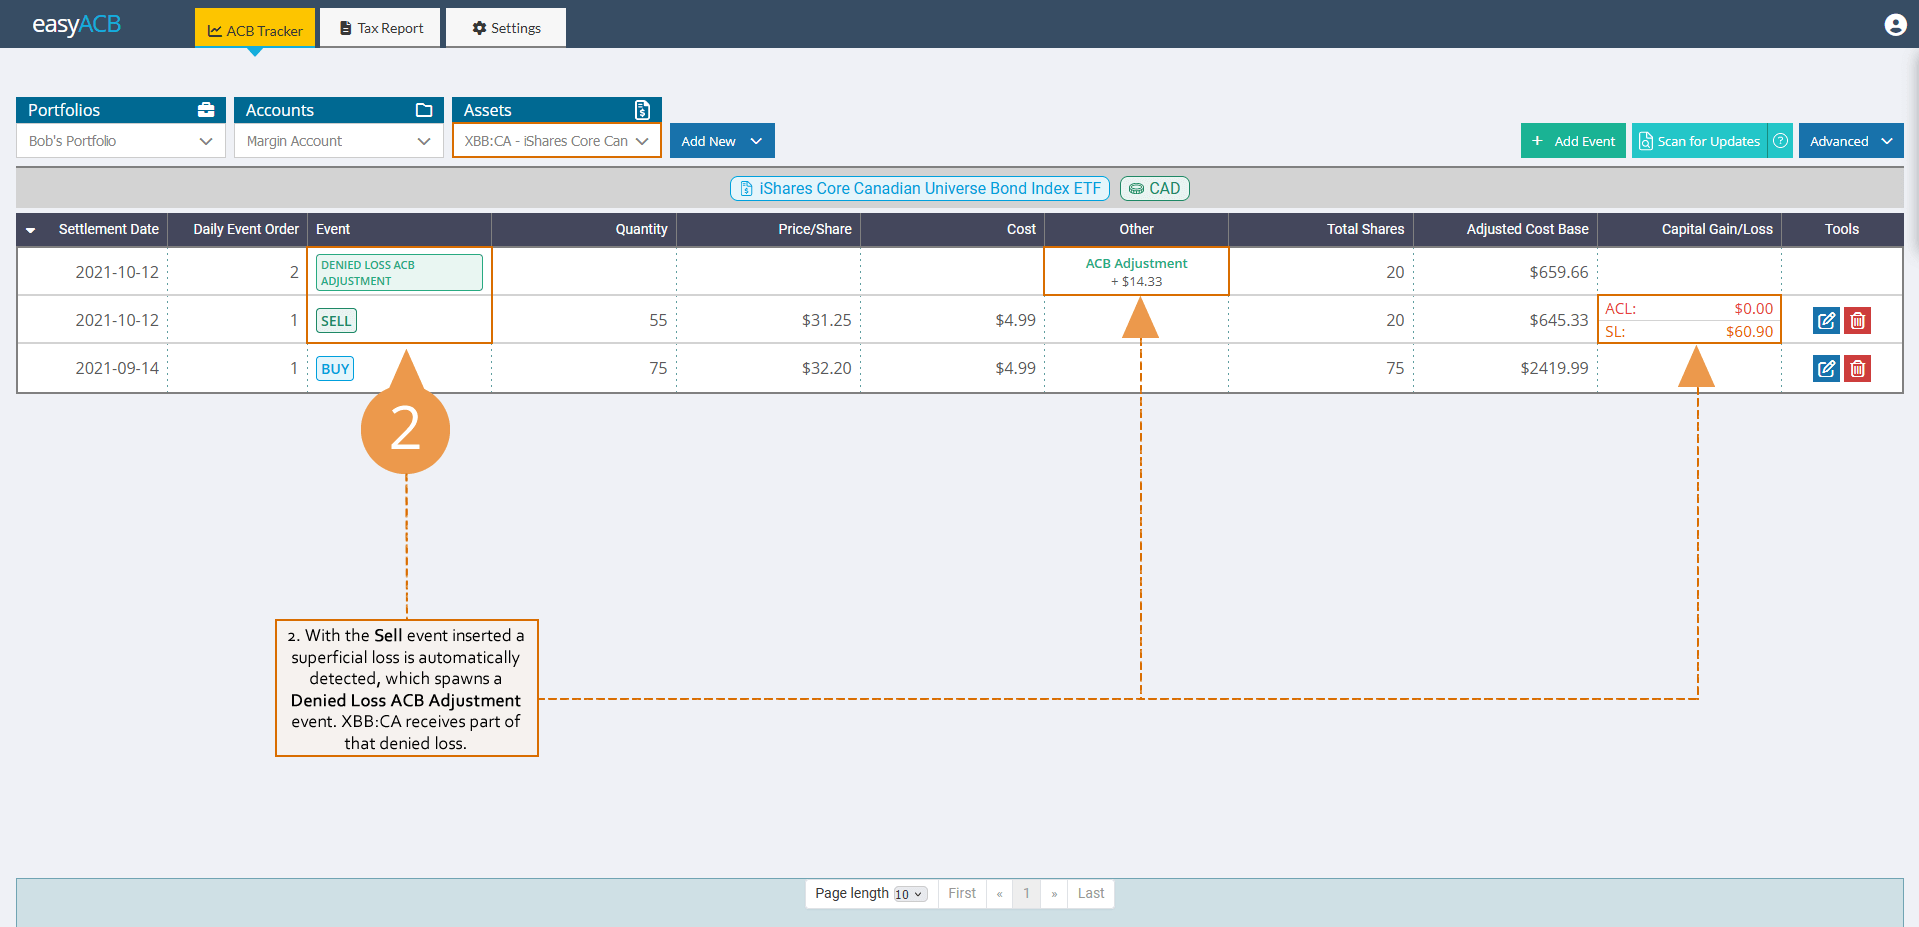Open the iShares Core Canadian Universe Bond ETF link
Screen dimensions: 1919x927
[918, 188]
